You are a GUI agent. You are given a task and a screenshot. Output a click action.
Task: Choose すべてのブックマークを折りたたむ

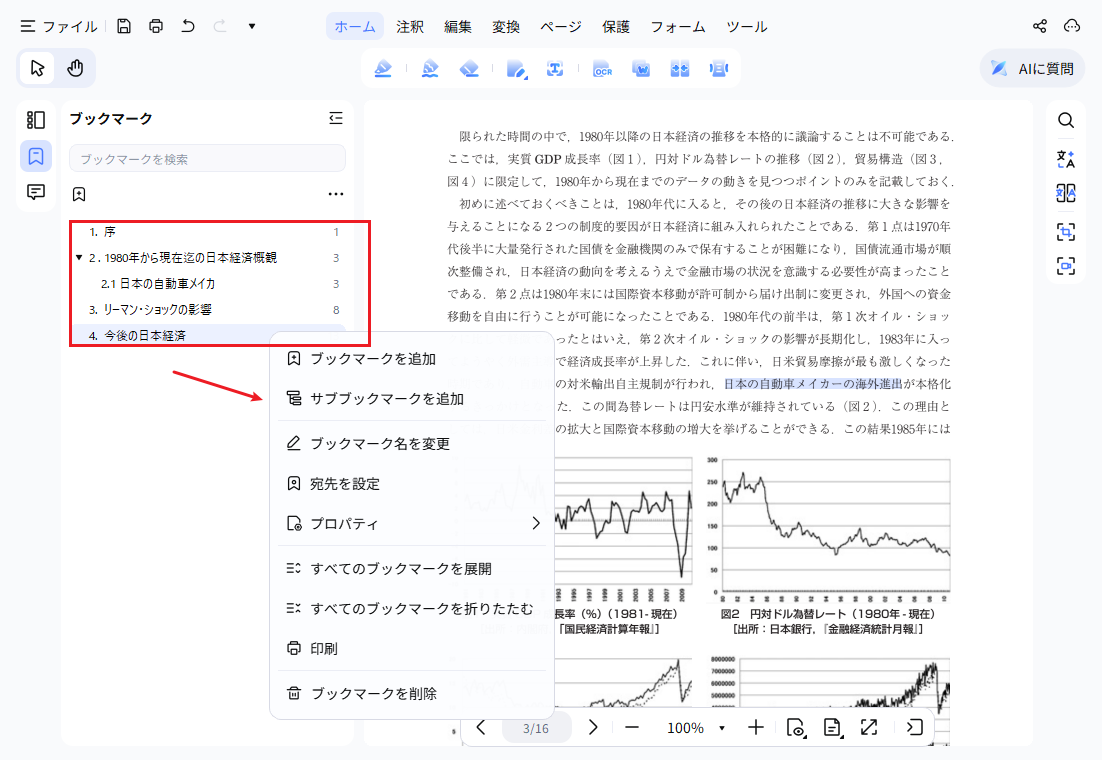pyautogui.click(x=411, y=609)
